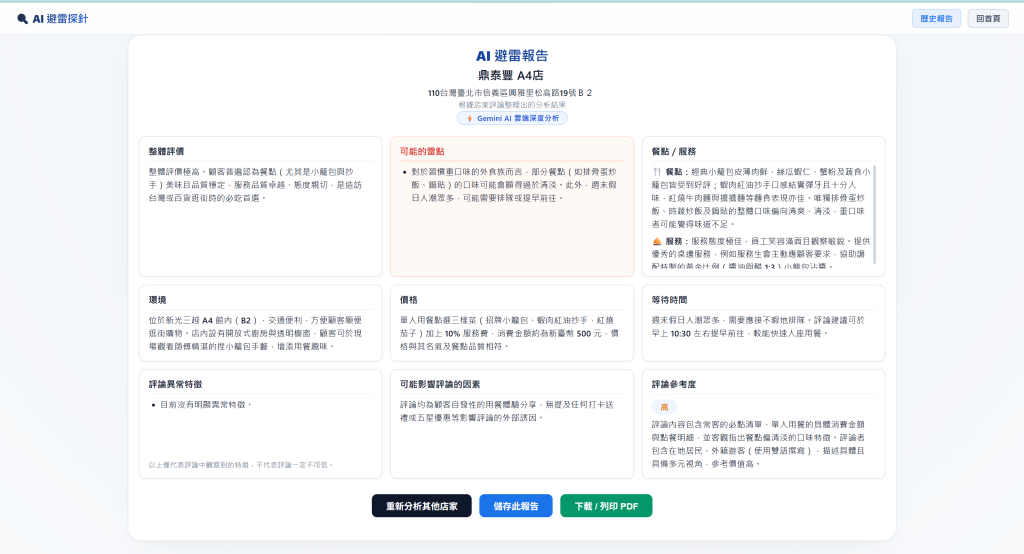
Task: Click the Gemini AI 雲端深度分析 badge
Action: [512, 118]
